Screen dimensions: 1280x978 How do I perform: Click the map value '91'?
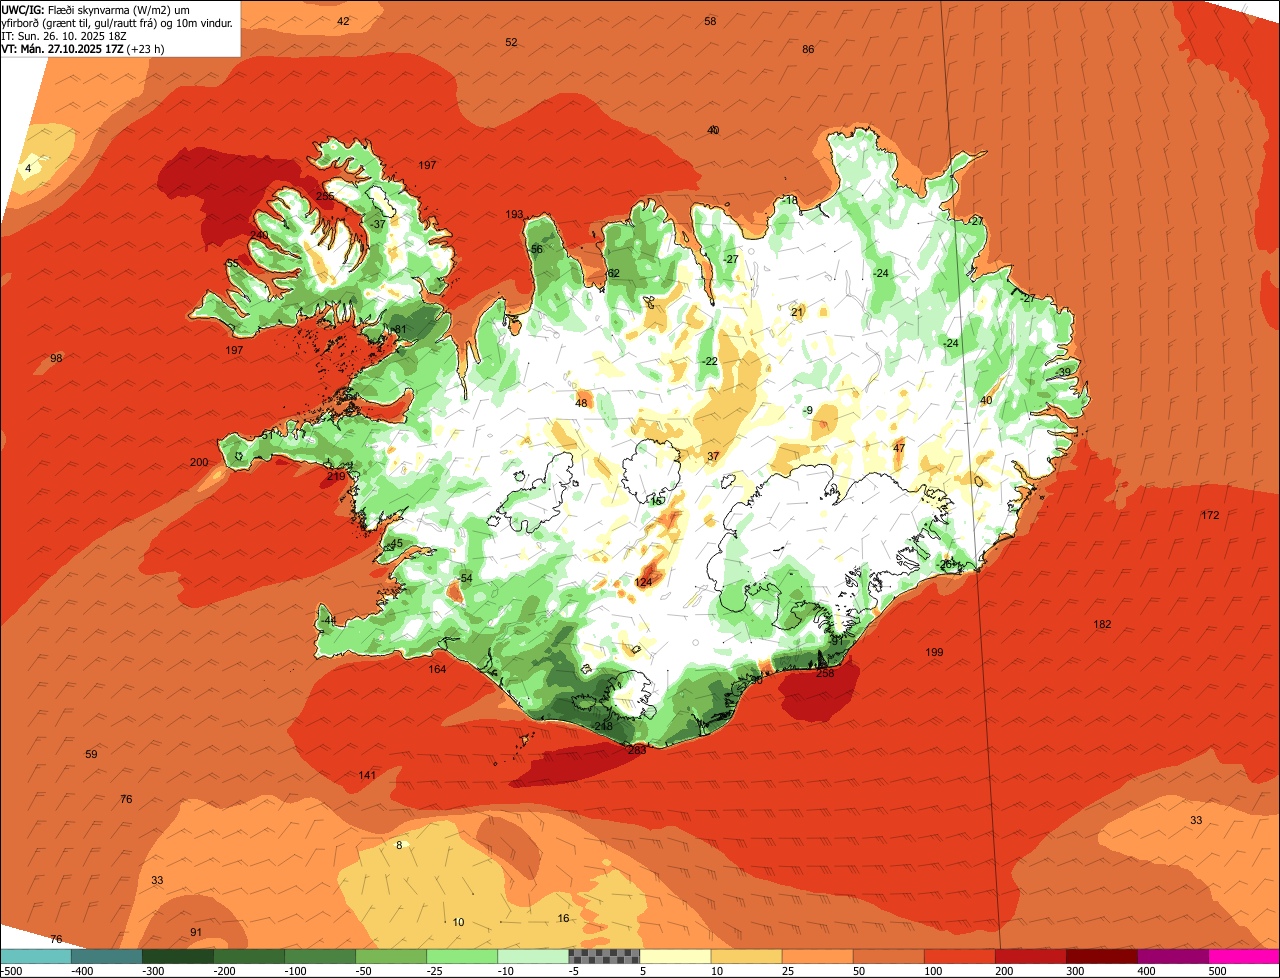coord(195,932)
